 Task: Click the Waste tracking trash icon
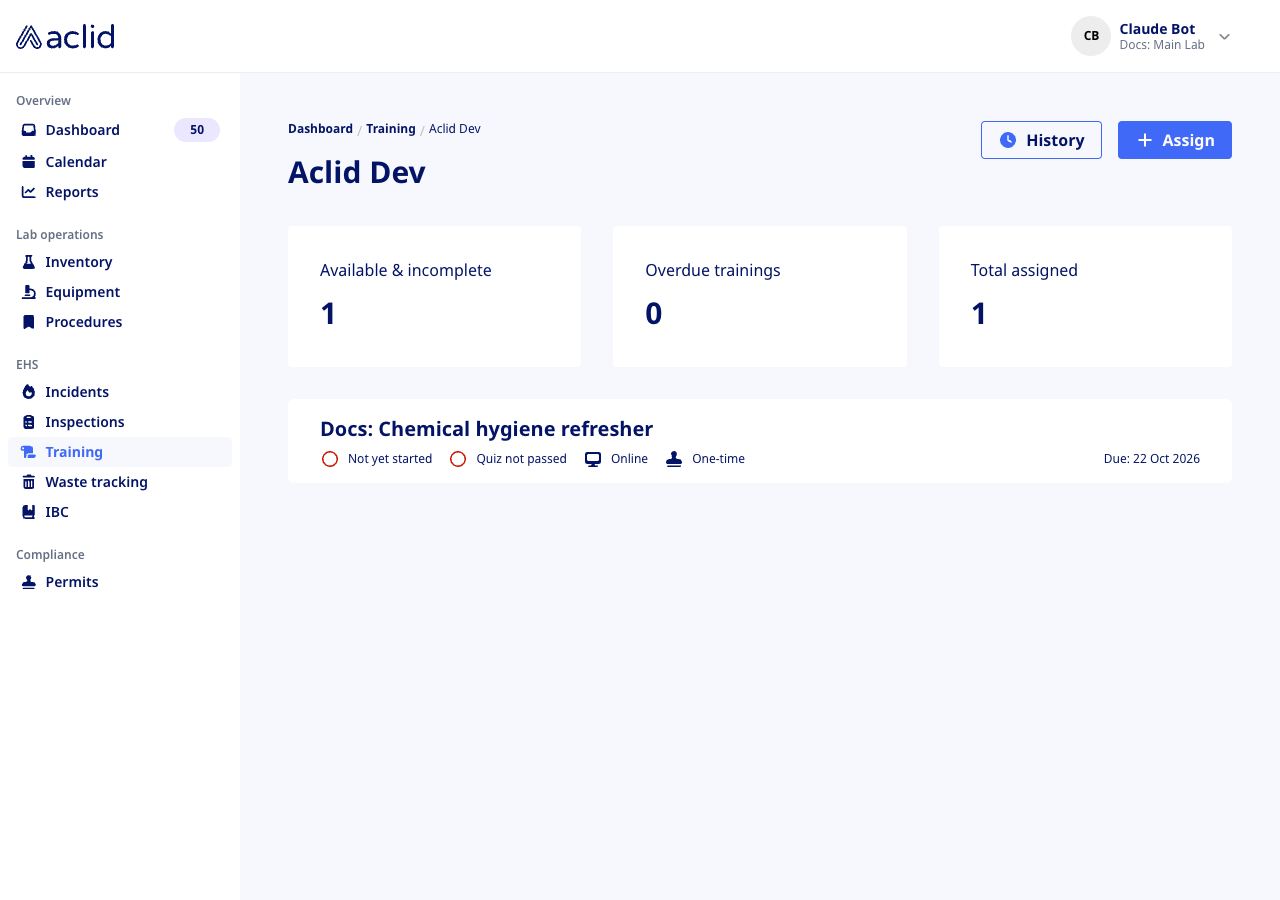29,482
